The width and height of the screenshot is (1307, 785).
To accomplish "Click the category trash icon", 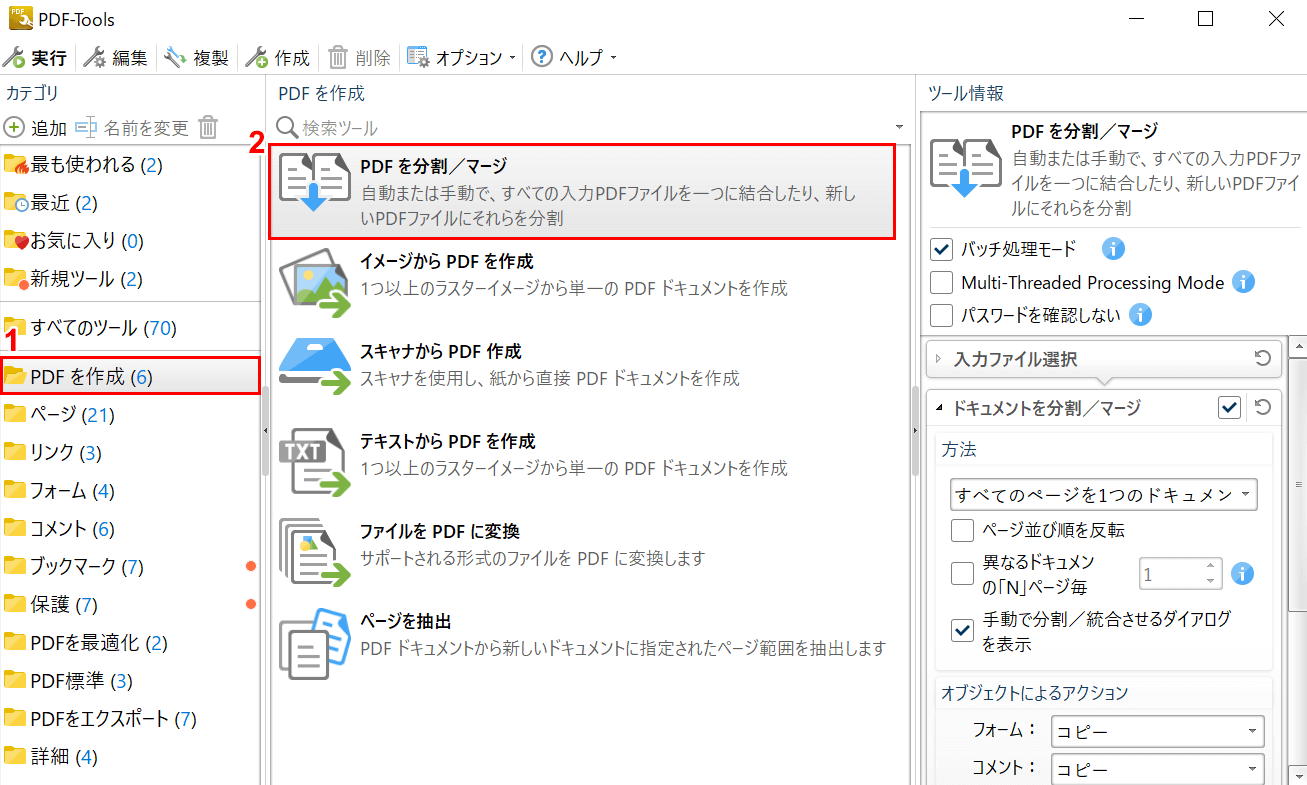I will (208, 127).
